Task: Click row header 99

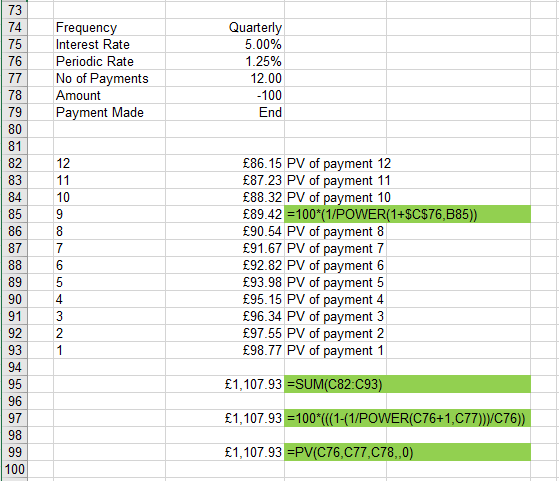Action: (14, 452)
